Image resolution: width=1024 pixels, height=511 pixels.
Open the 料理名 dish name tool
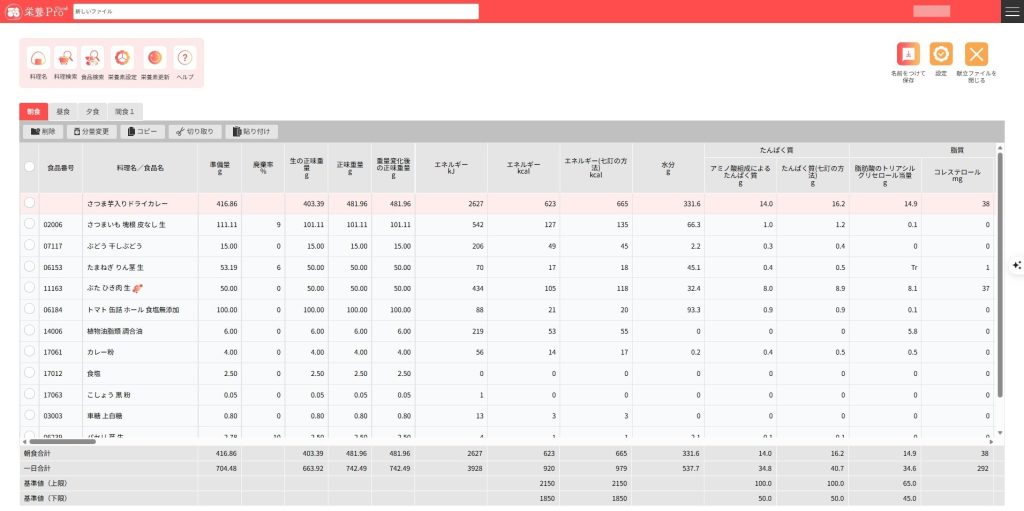tap(38, 59)
